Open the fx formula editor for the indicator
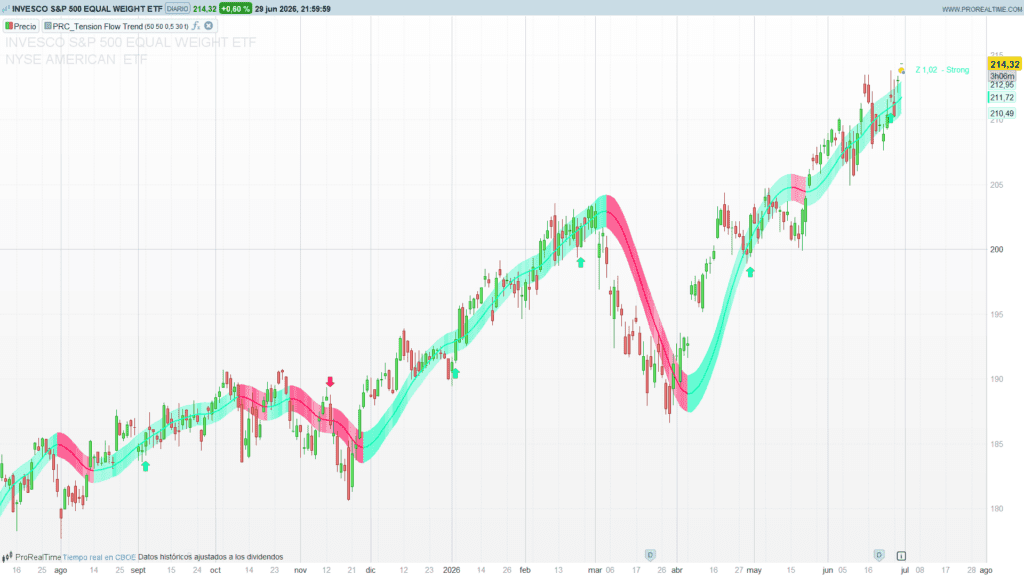 point(195,26)
